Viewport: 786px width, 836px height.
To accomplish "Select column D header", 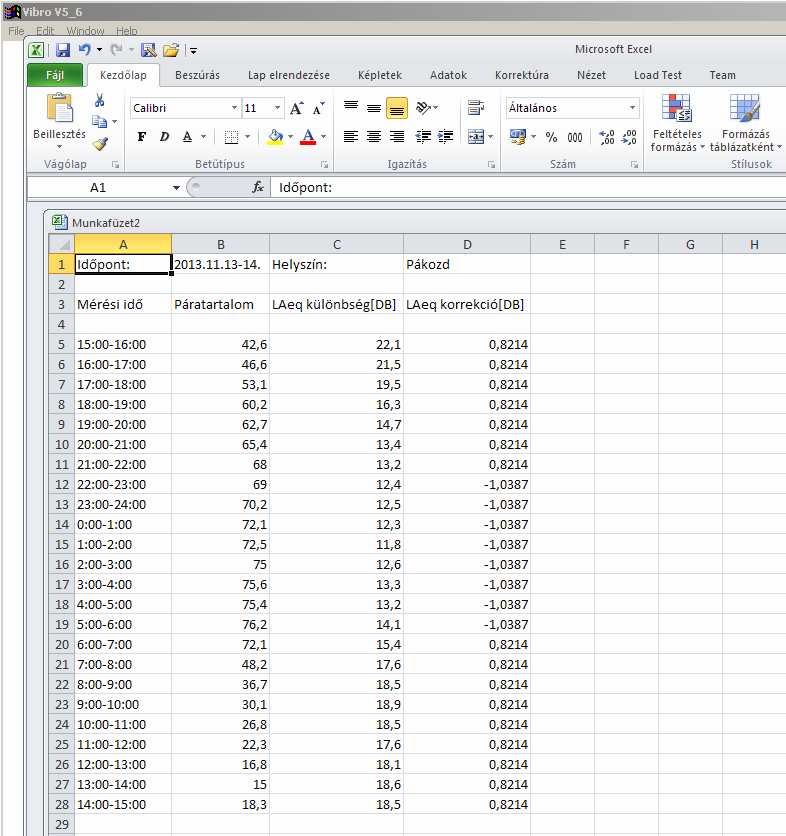I will pos(467,245).
